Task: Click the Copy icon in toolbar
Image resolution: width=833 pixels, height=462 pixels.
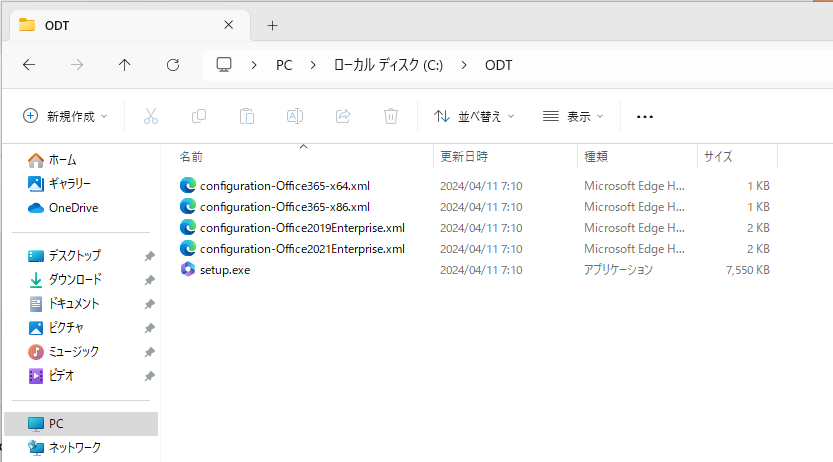Action: pos(199,116)
